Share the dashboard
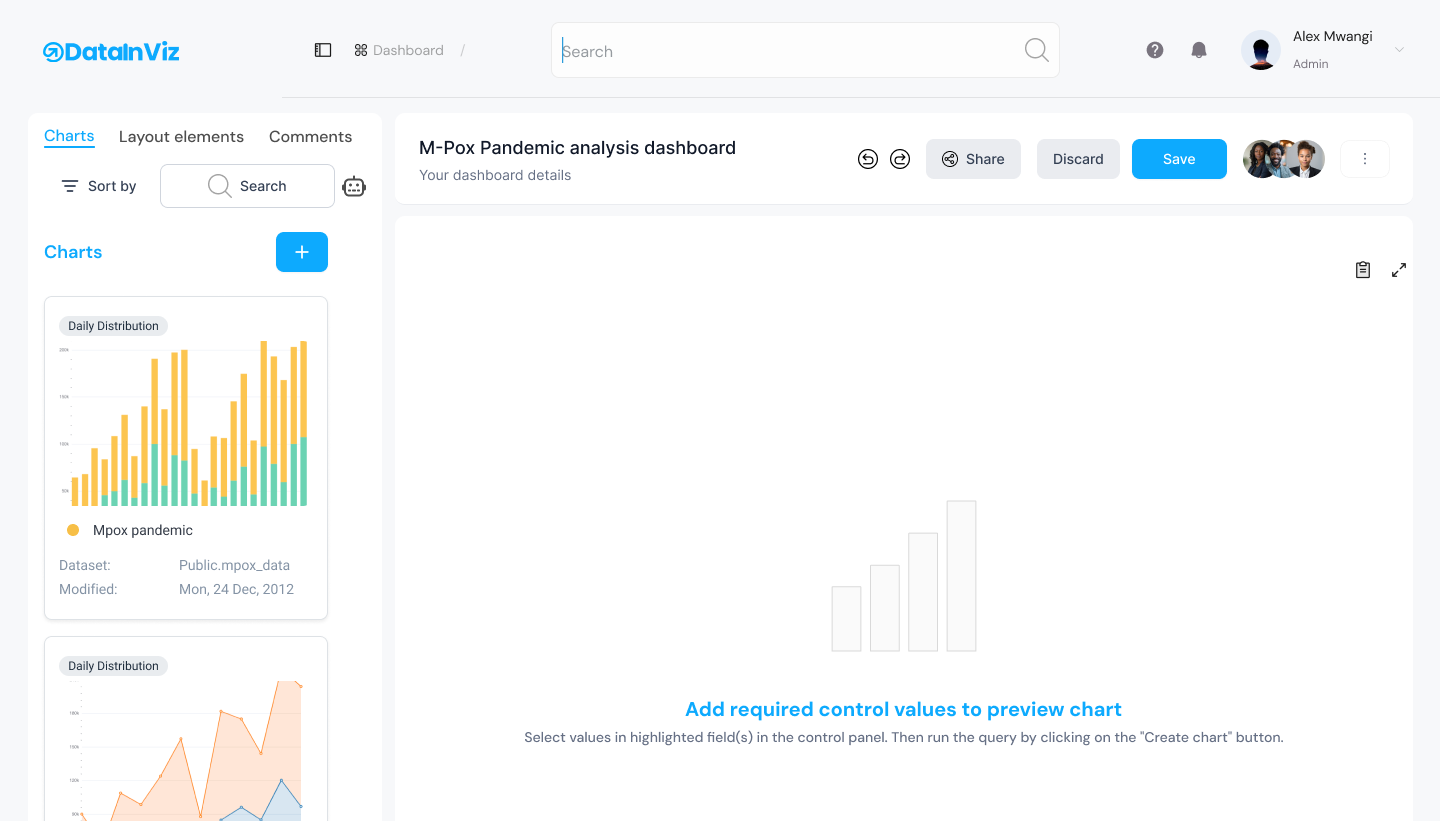Screen dimensions: 1440x821 point(972,158)
